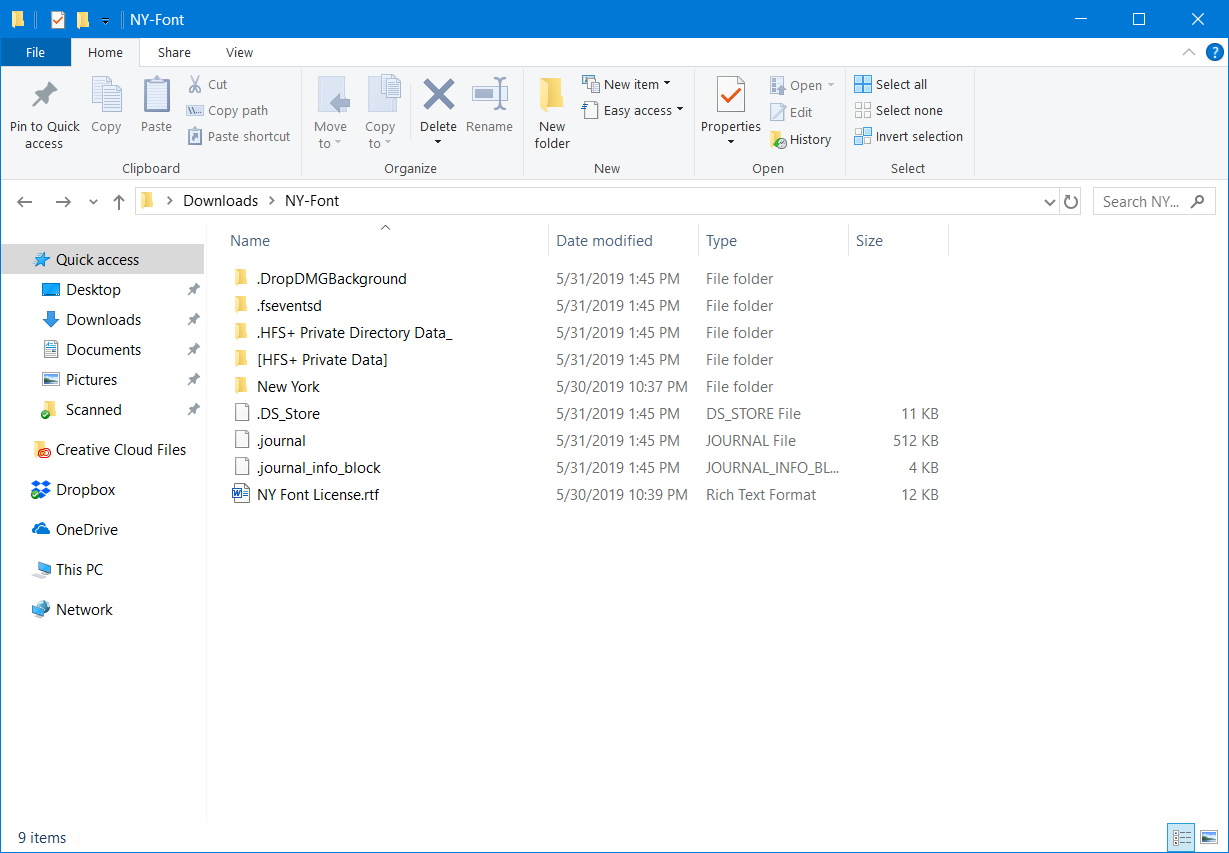Click Select none
Screen dimensions: 1229x853
coord(898,110)
